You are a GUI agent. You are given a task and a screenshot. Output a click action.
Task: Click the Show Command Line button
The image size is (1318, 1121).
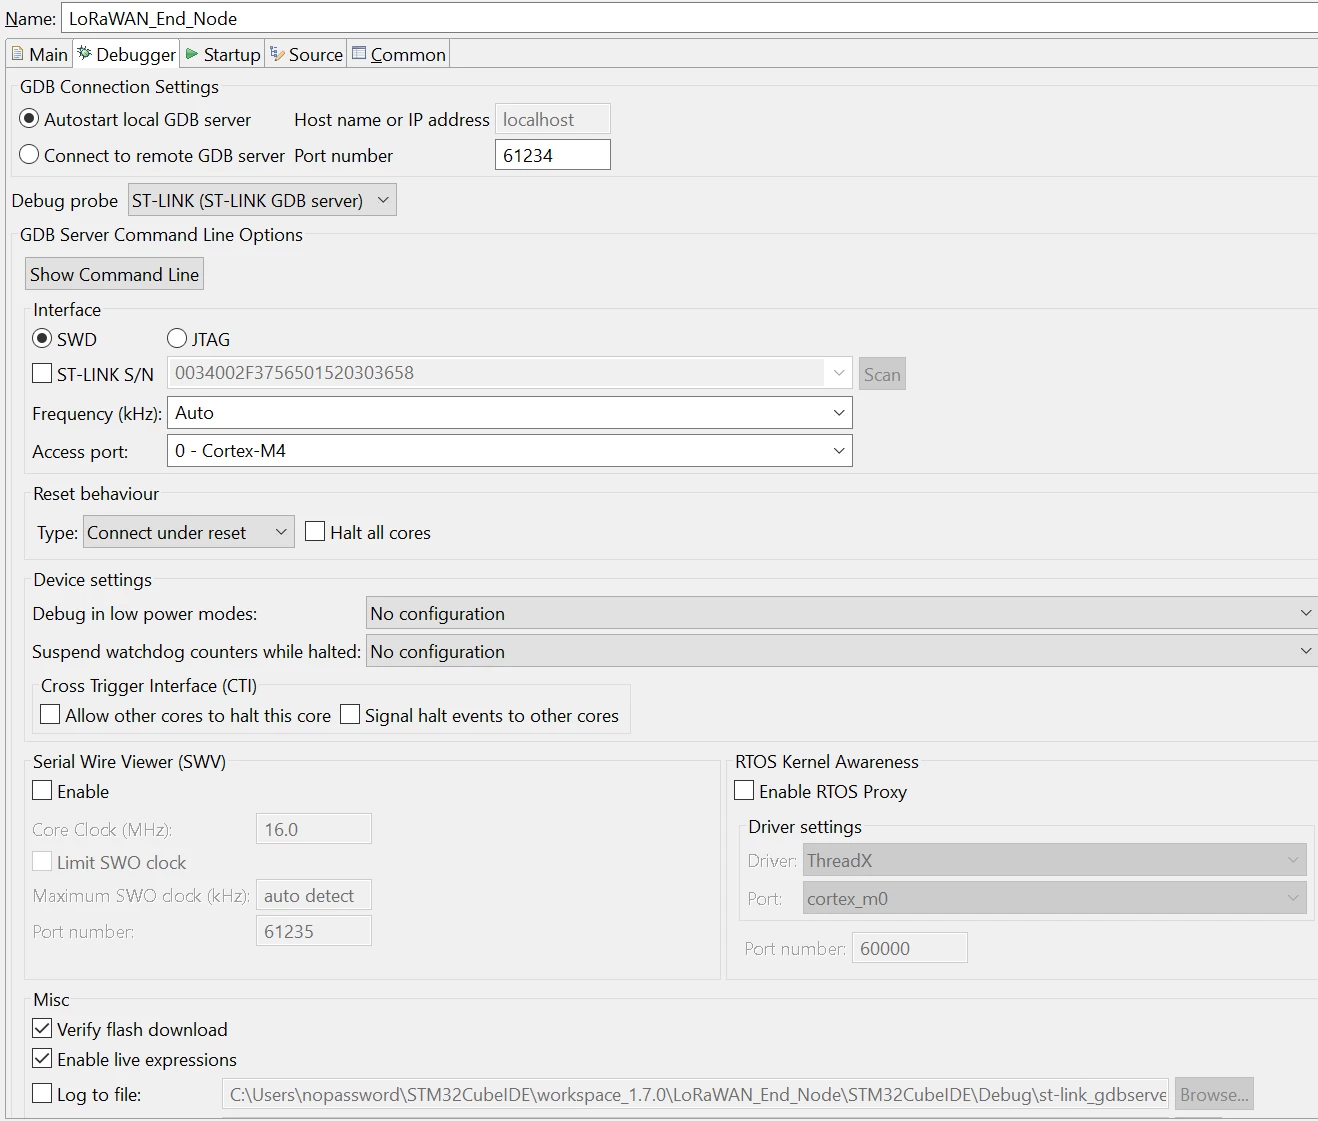pyautogui.click(x=114, y=274)
